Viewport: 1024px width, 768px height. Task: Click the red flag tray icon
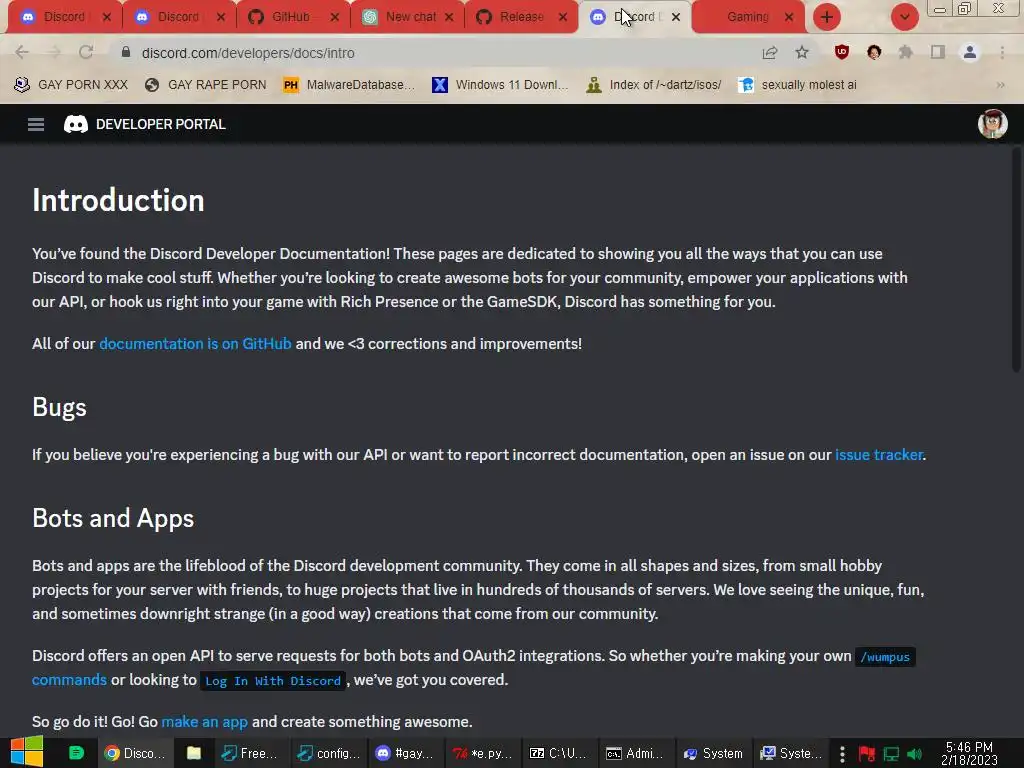(x=867, y=754)
